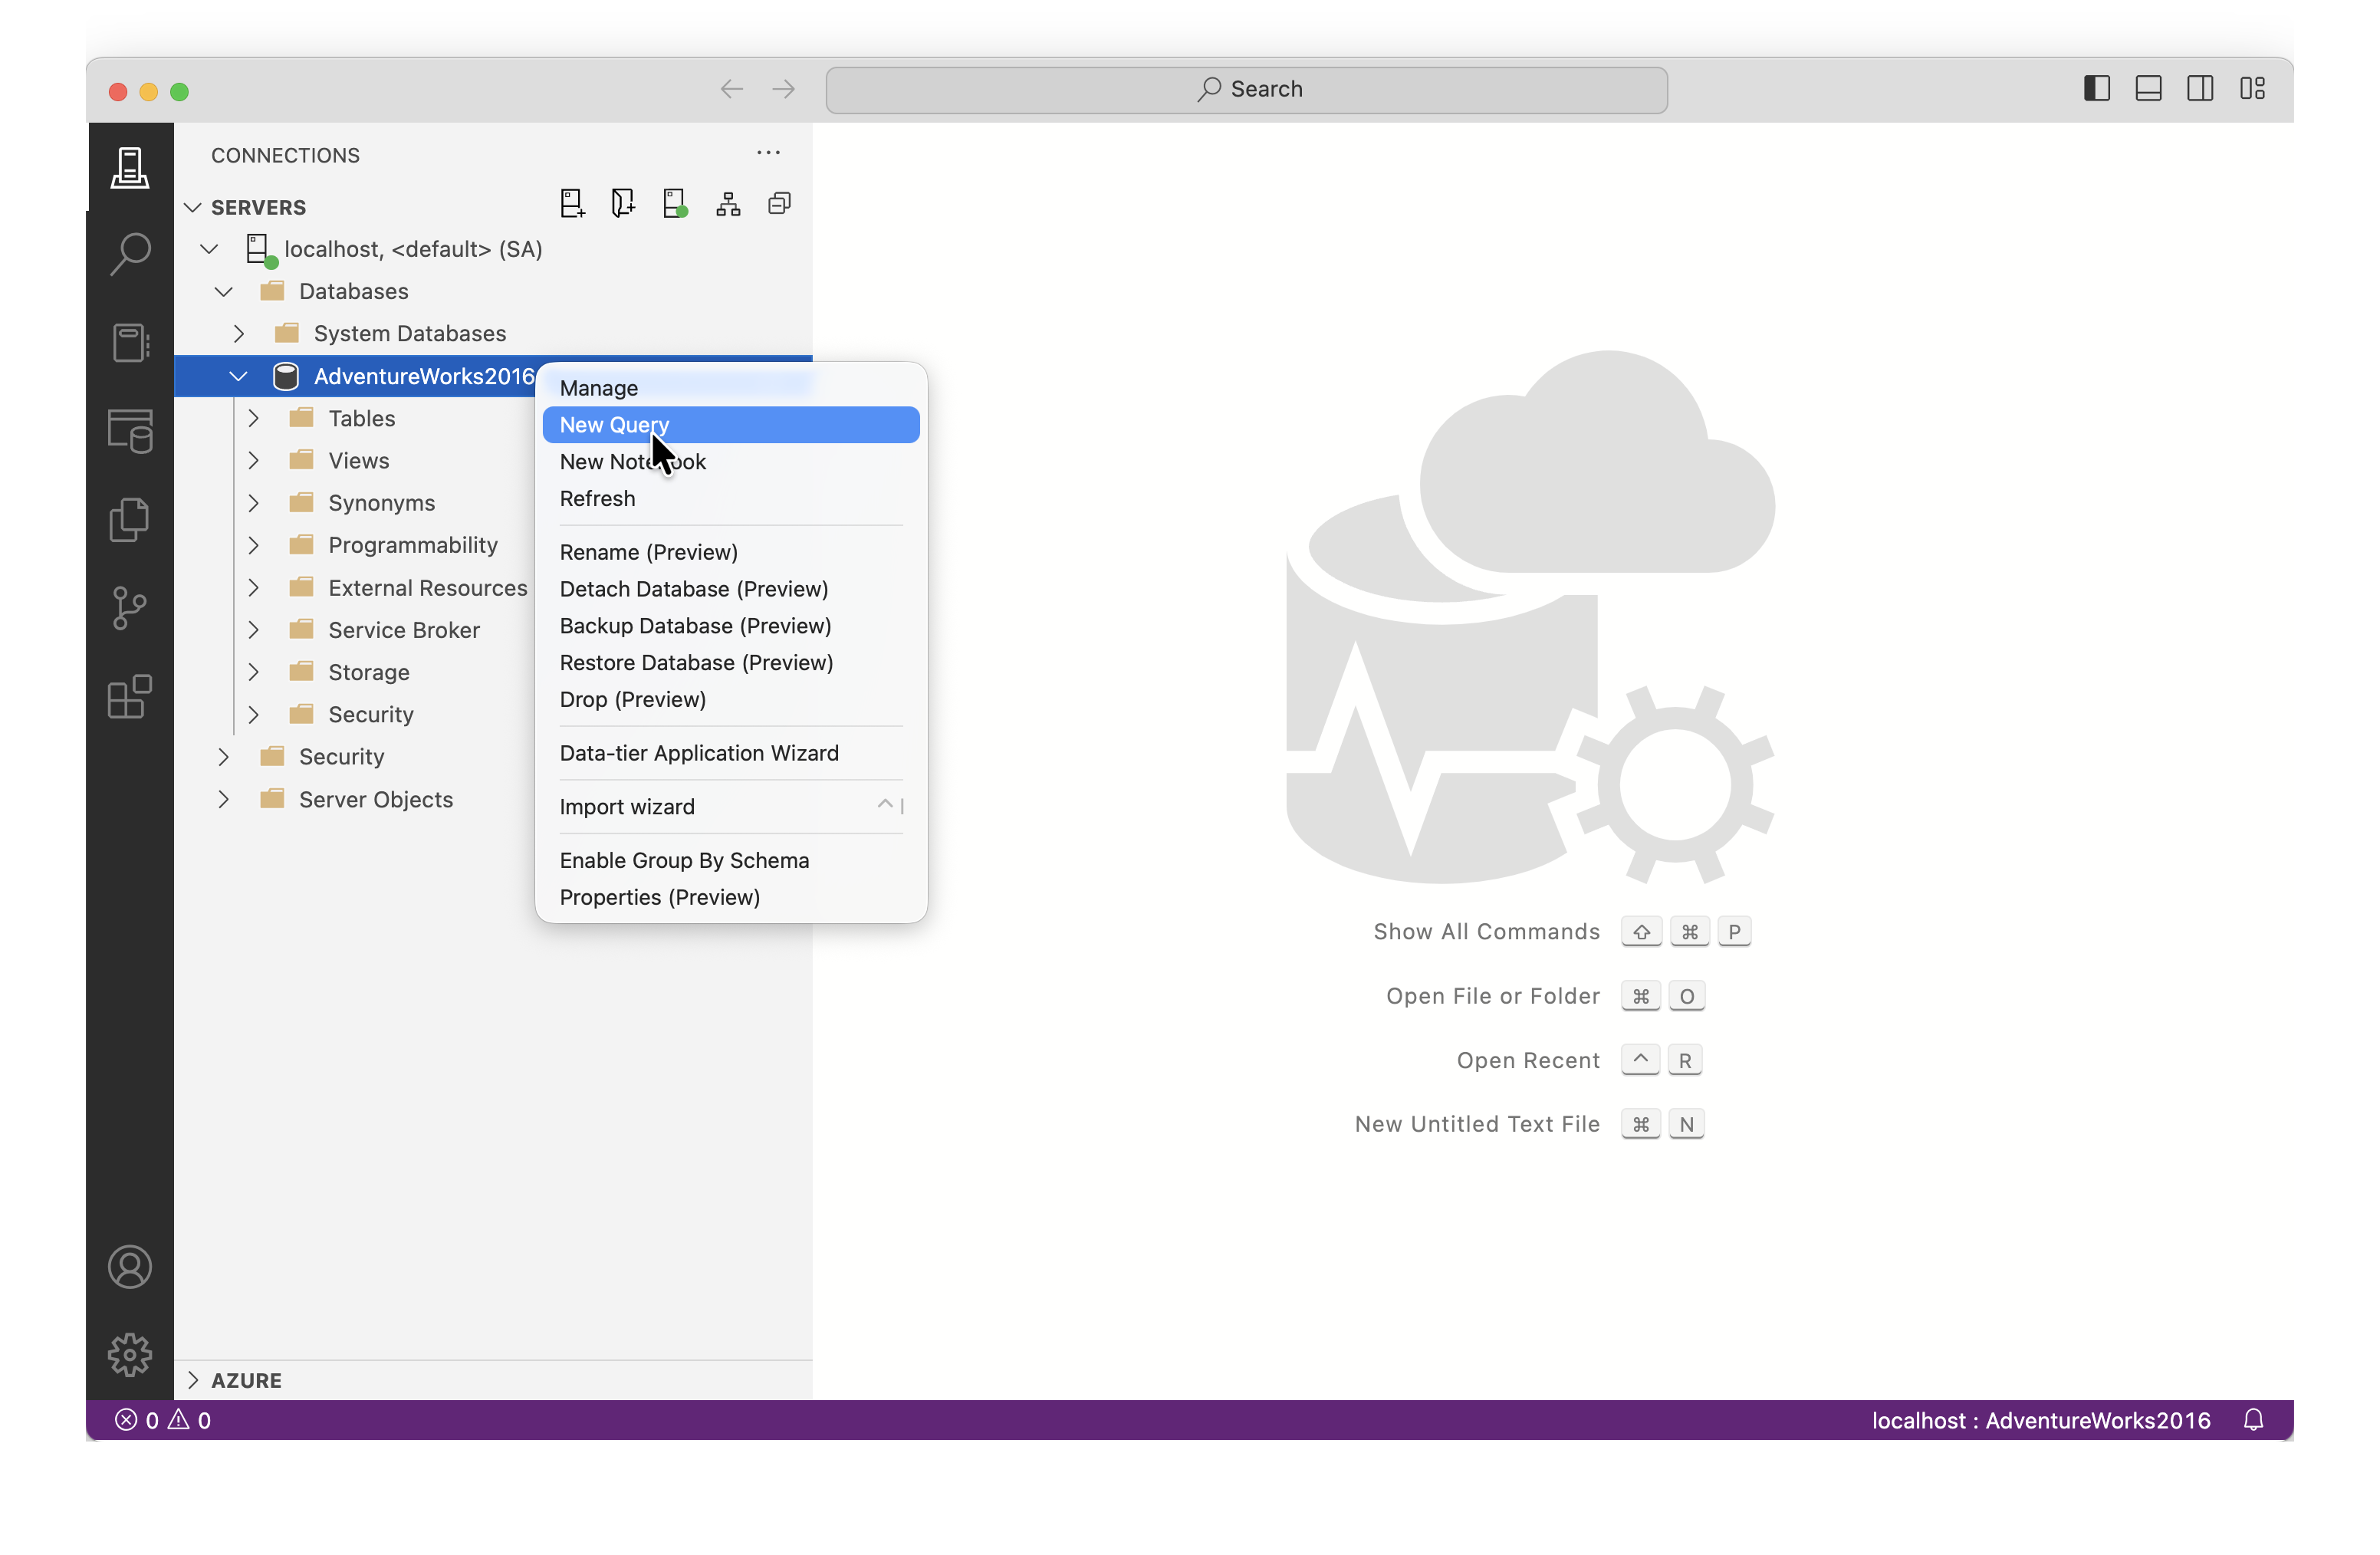Expand the Security folder directly below Storage
The image size is (2380, 1555).
tap(253, 714)
